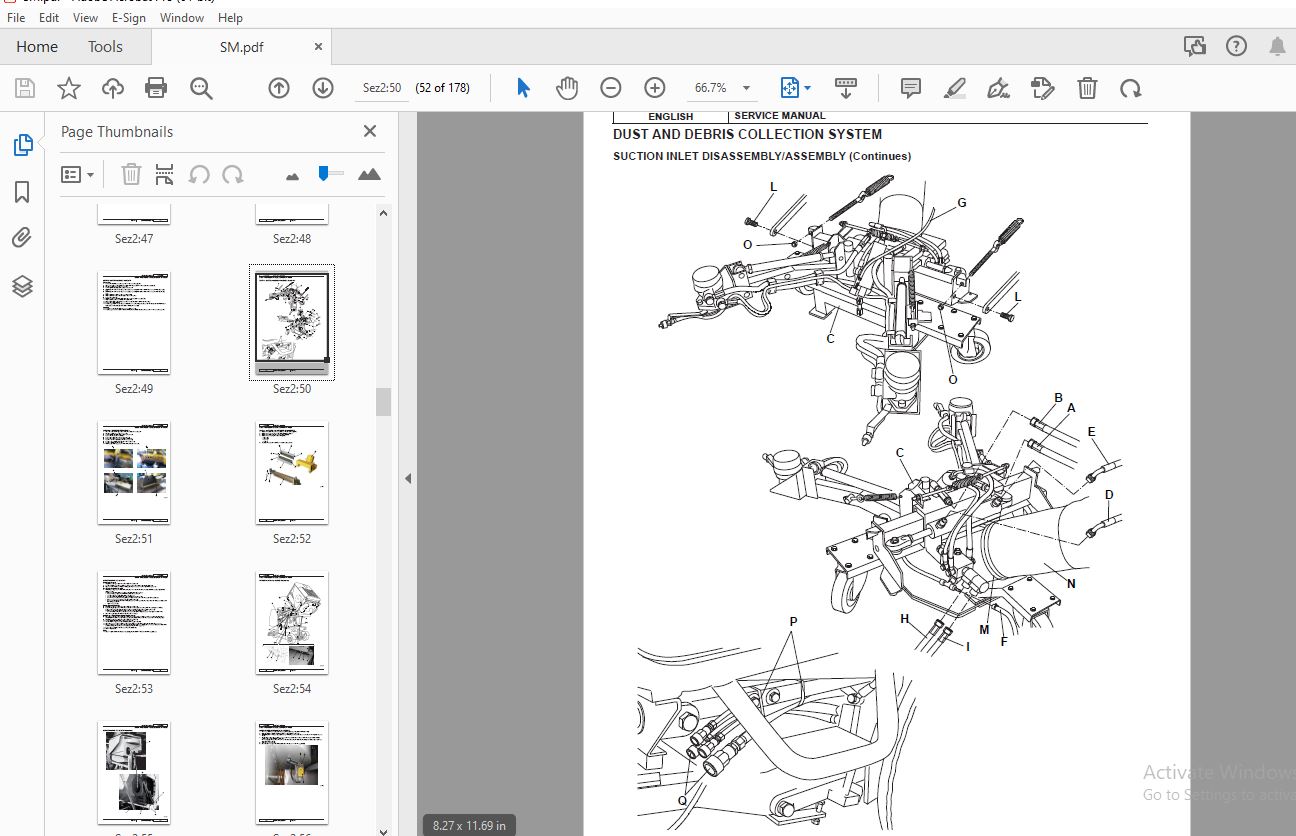Go to next page arrow
The image size is (1296, 836).
coord(323,88)
